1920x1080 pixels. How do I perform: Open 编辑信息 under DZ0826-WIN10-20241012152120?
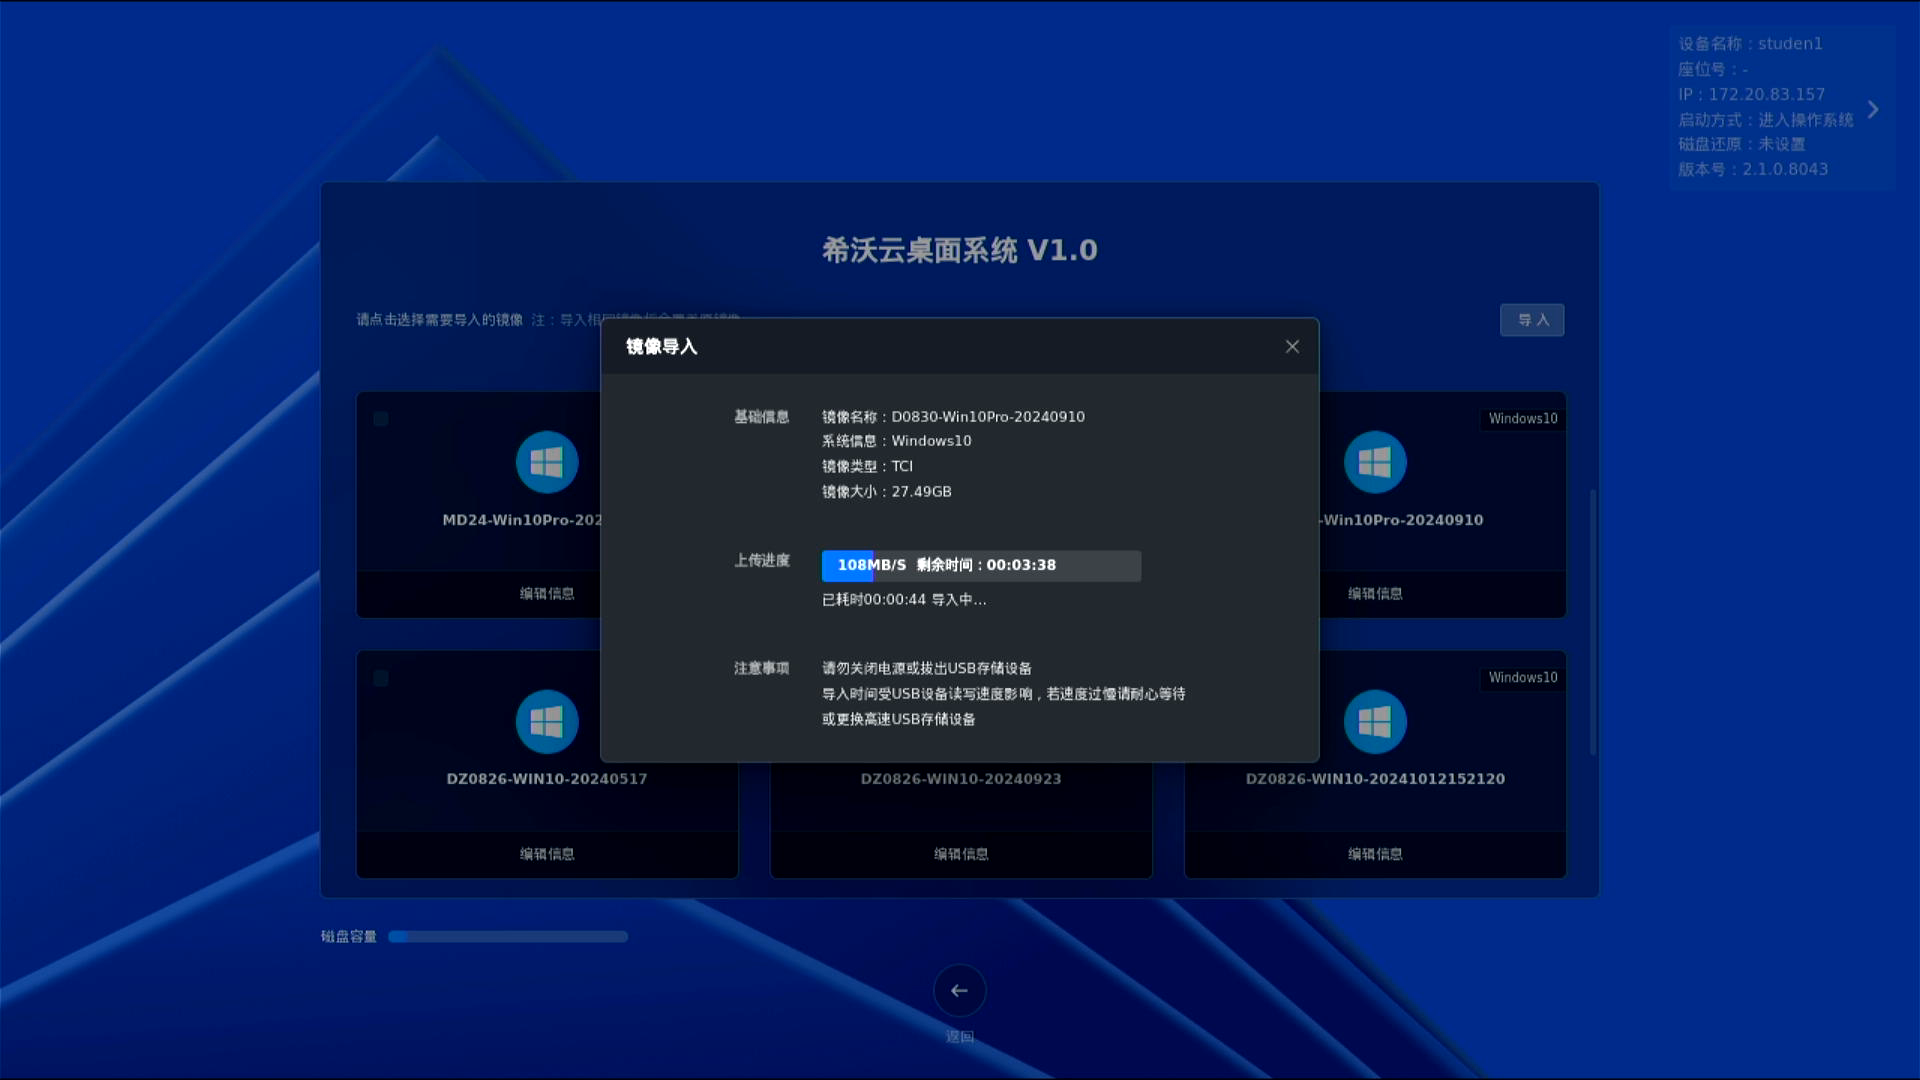pyautogui.click(x=1375, y=853)
